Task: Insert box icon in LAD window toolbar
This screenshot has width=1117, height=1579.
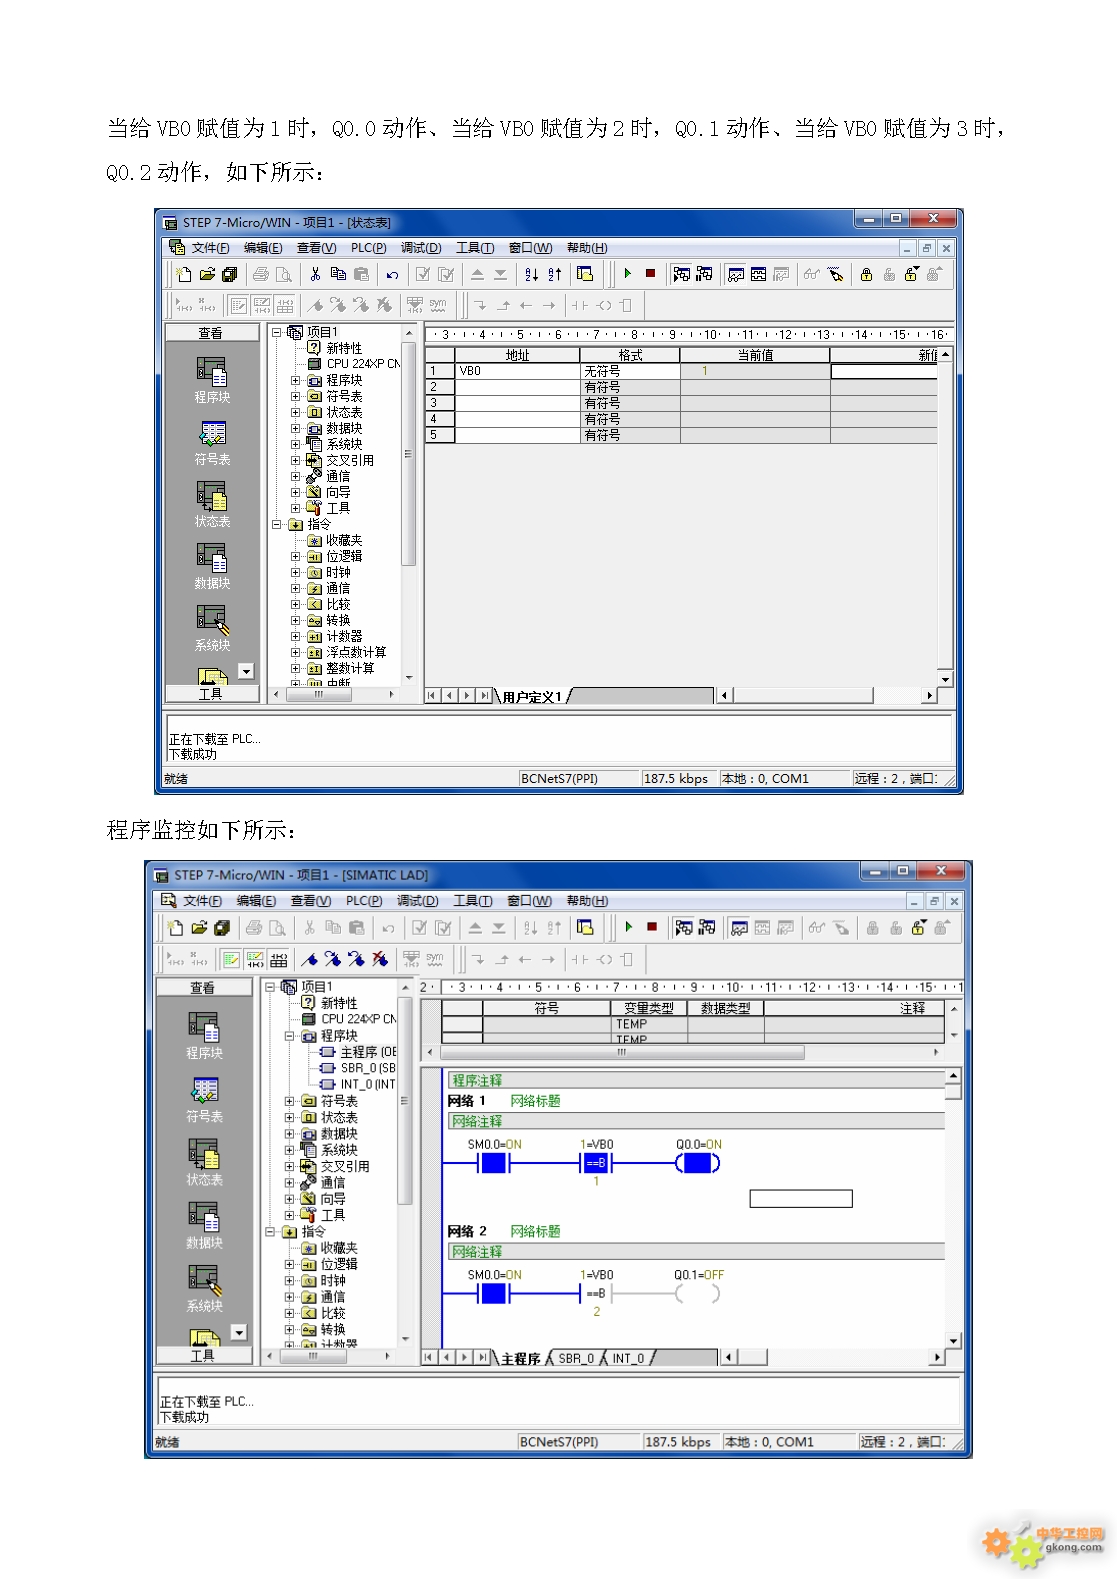Action: point(626,959)
